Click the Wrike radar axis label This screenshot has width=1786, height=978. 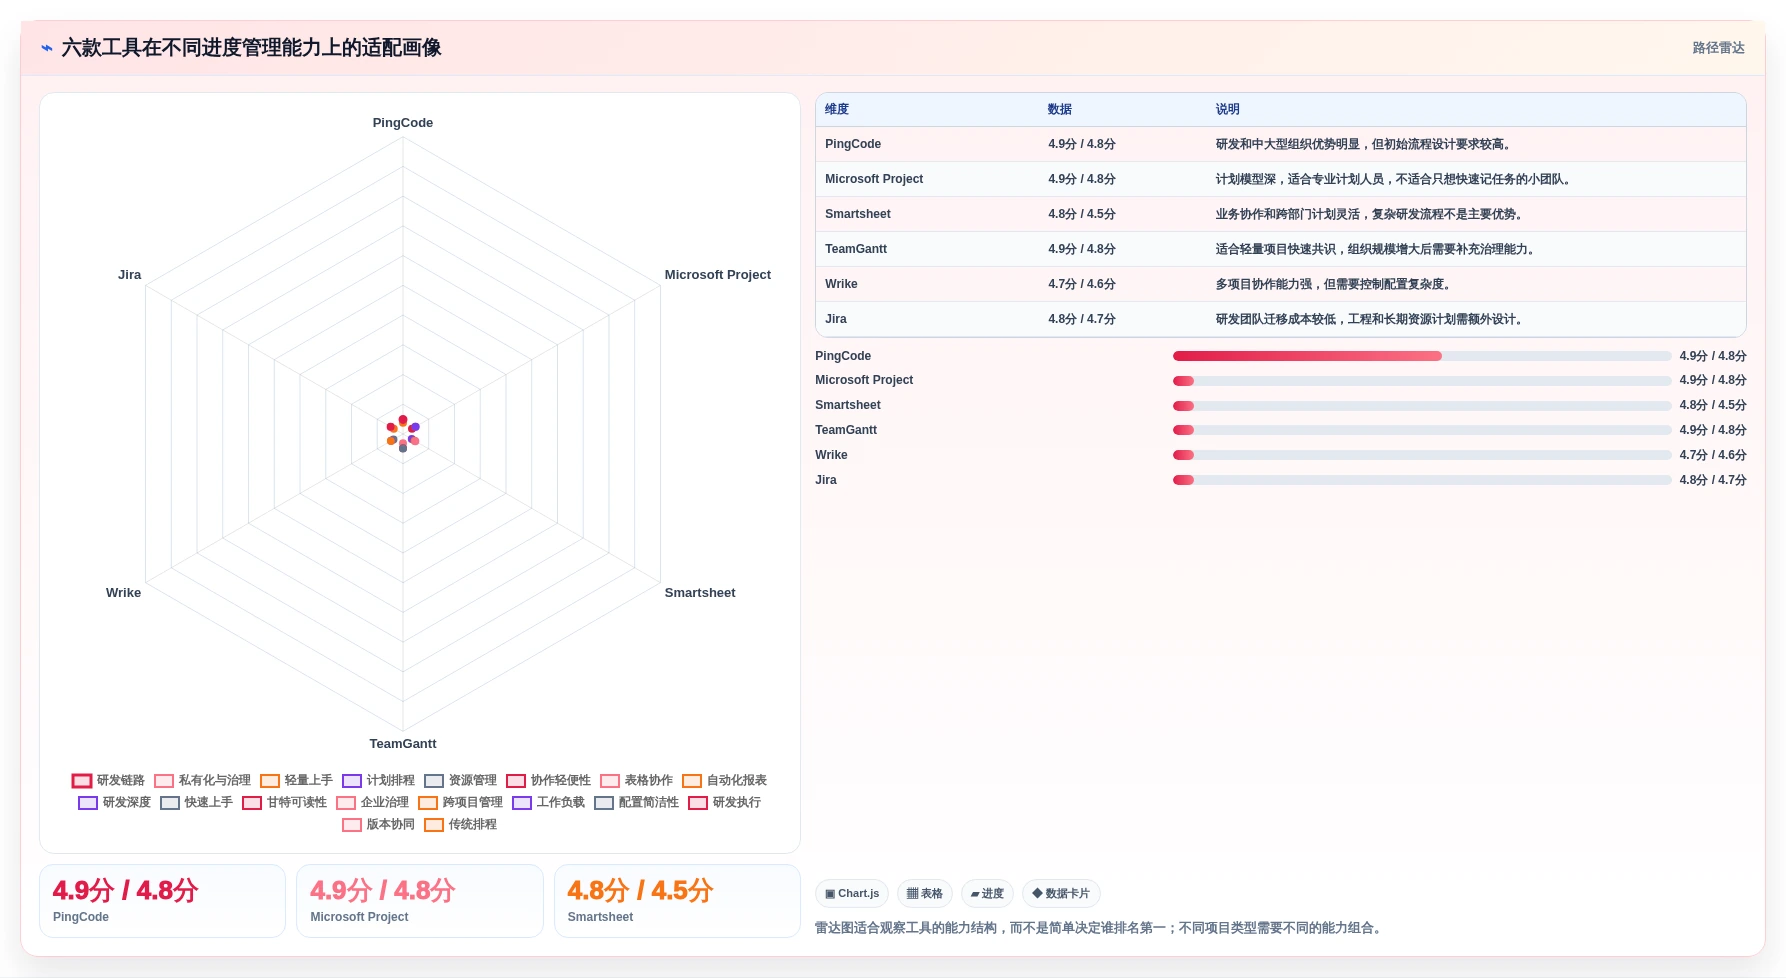pyautogui.click(x=124, y=593)
